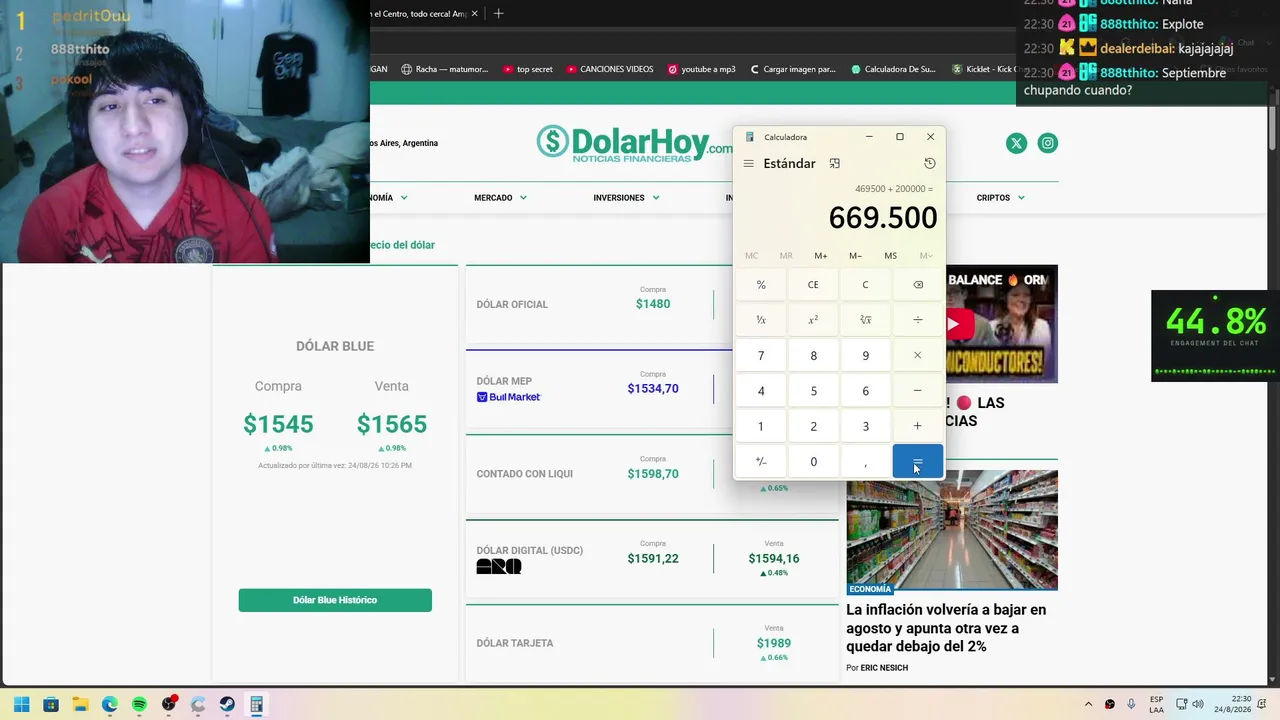Screen dimensions: 1280x720
Task: Open the 'Cargar imagen par...' bookmark
Action: [x=792, y=69]
